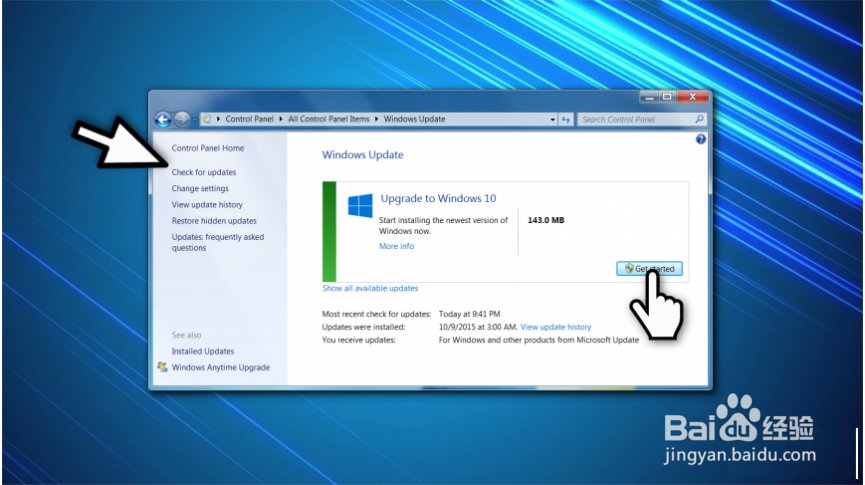The height and width of the screenshot is (485, 865).
Task: Select Control Panel breadcrumb segment
Action: click(x=249, y=119)
